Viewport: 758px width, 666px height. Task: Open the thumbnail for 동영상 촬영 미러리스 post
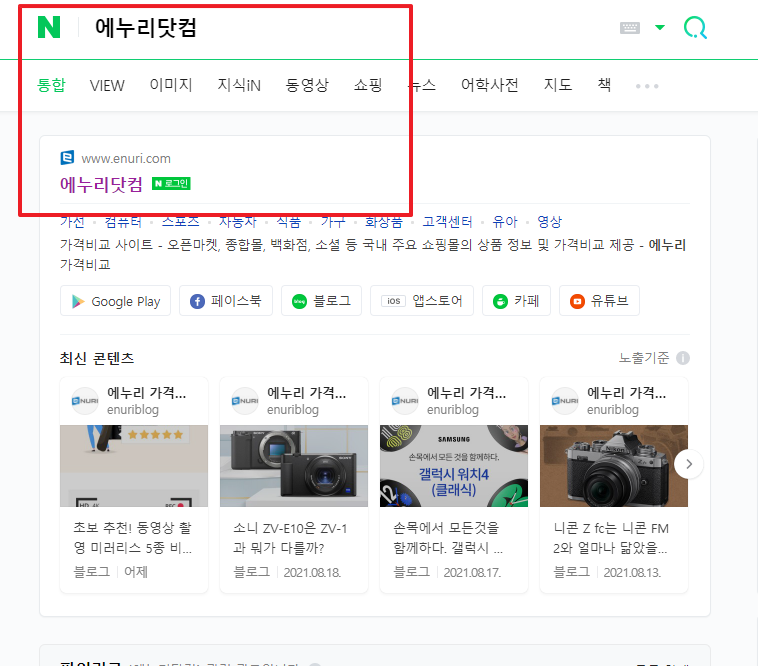coord(134,466)
